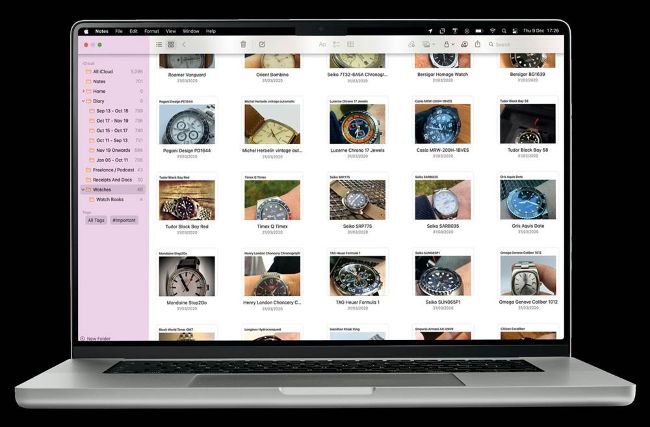Collapse the Diary folder
Image resolution: width=650 pixels, height=427 pixels.
point(83,101)
